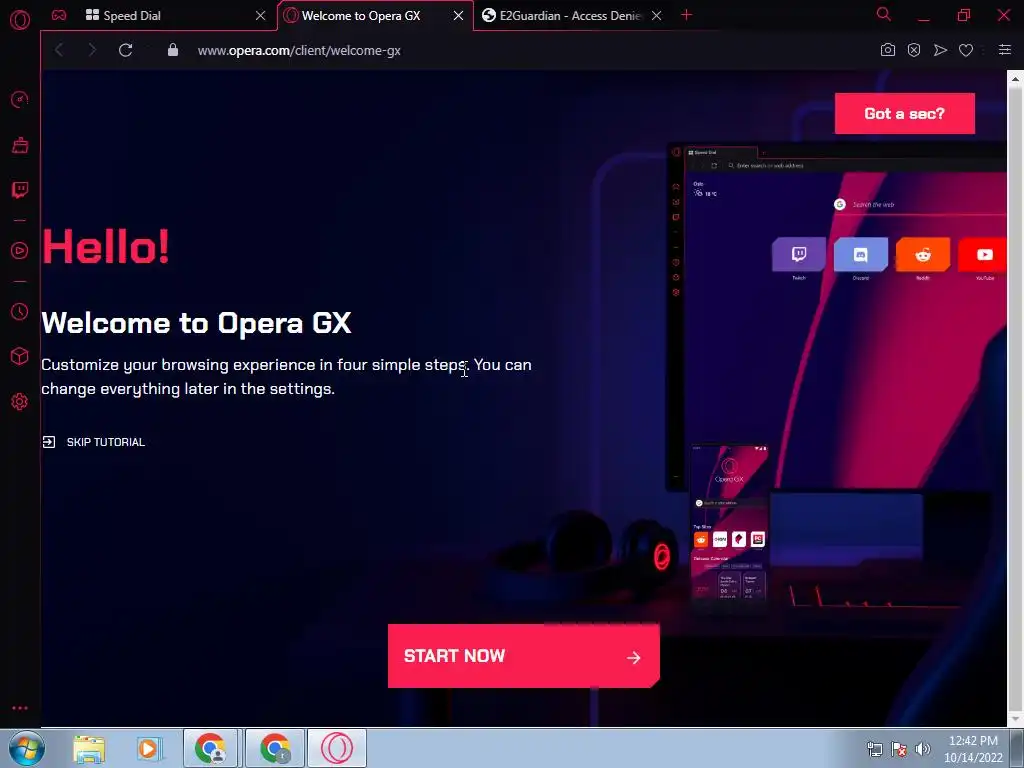Open first Chrome taskbar icon
The height and width of the screenshot is (768, 1024).
click(210, 748)
